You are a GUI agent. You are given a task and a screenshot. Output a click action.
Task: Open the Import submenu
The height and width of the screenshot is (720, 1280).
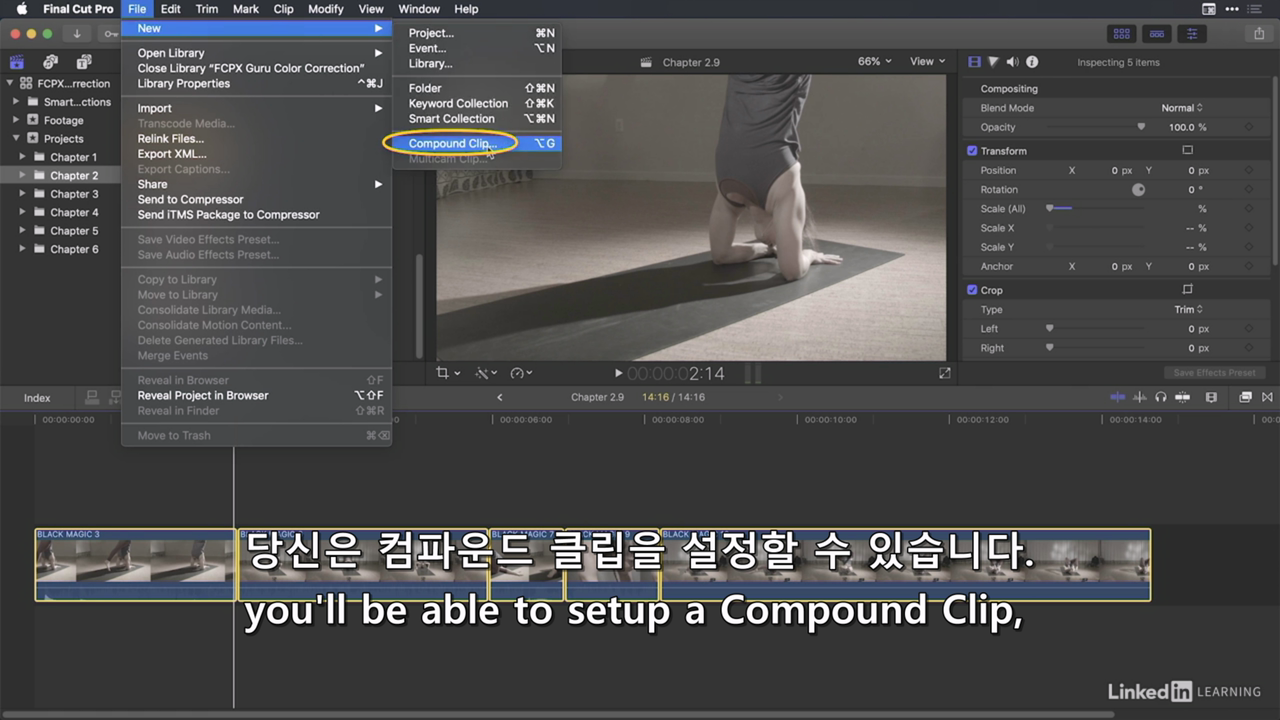[256, 108]
